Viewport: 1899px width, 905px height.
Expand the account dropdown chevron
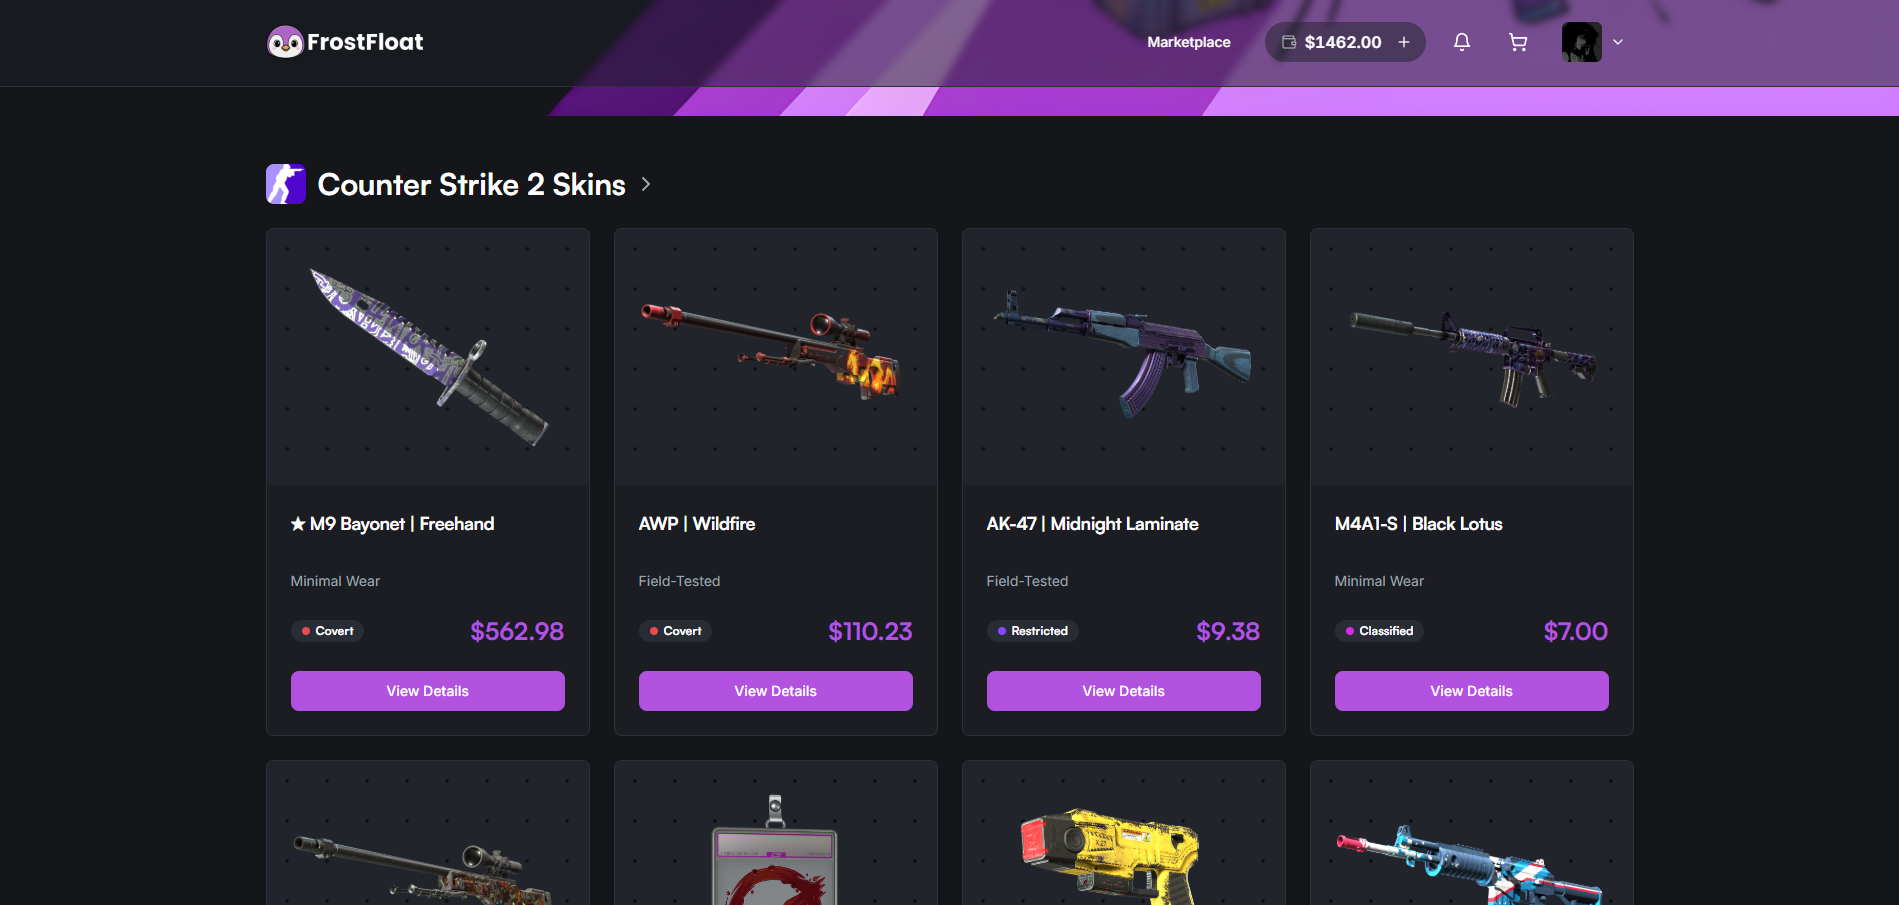click(1618, 42)
